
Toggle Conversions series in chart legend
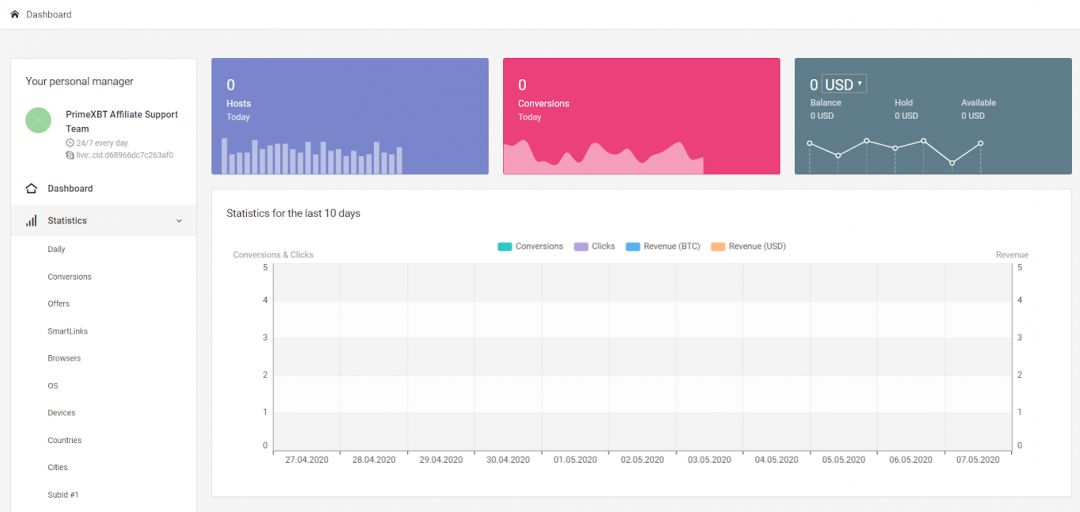coord(531,246)
